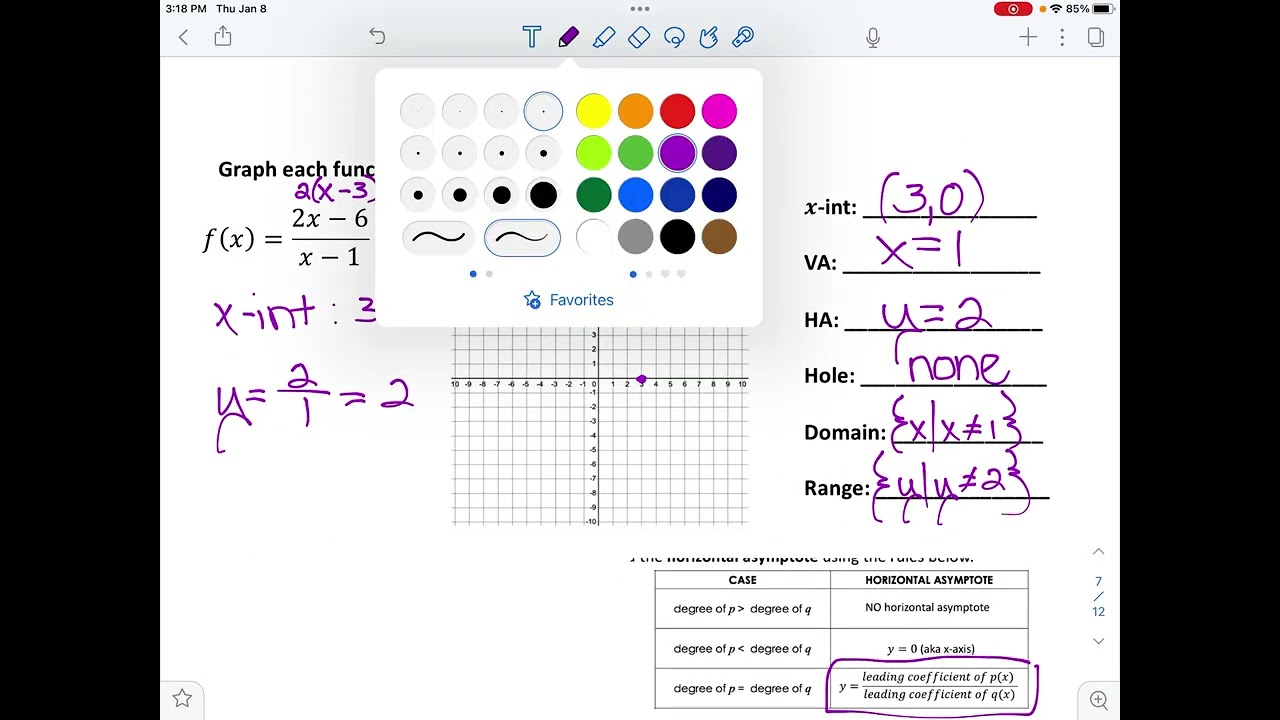
Task: Go to next page with down chevron
Action: pyautogui.click(x=1098, y=641)
